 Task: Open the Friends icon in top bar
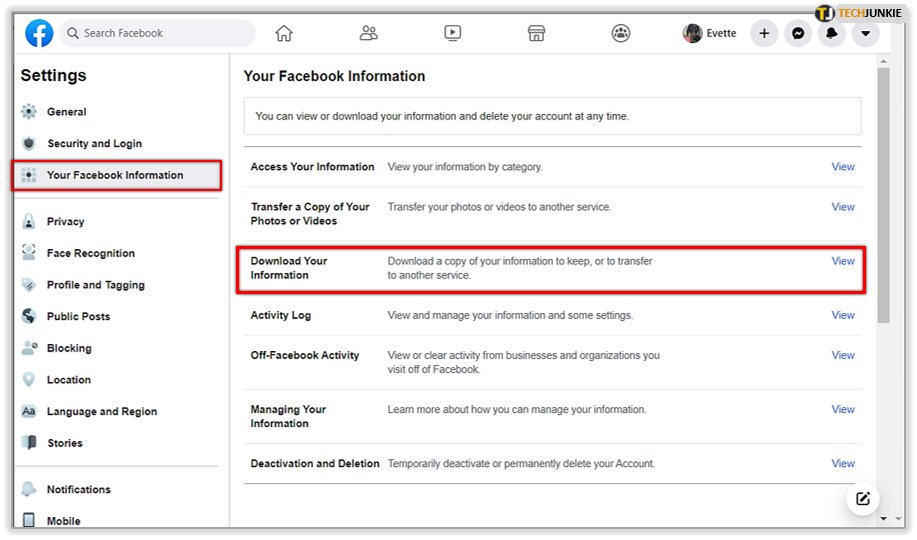(x=368, y=33)
